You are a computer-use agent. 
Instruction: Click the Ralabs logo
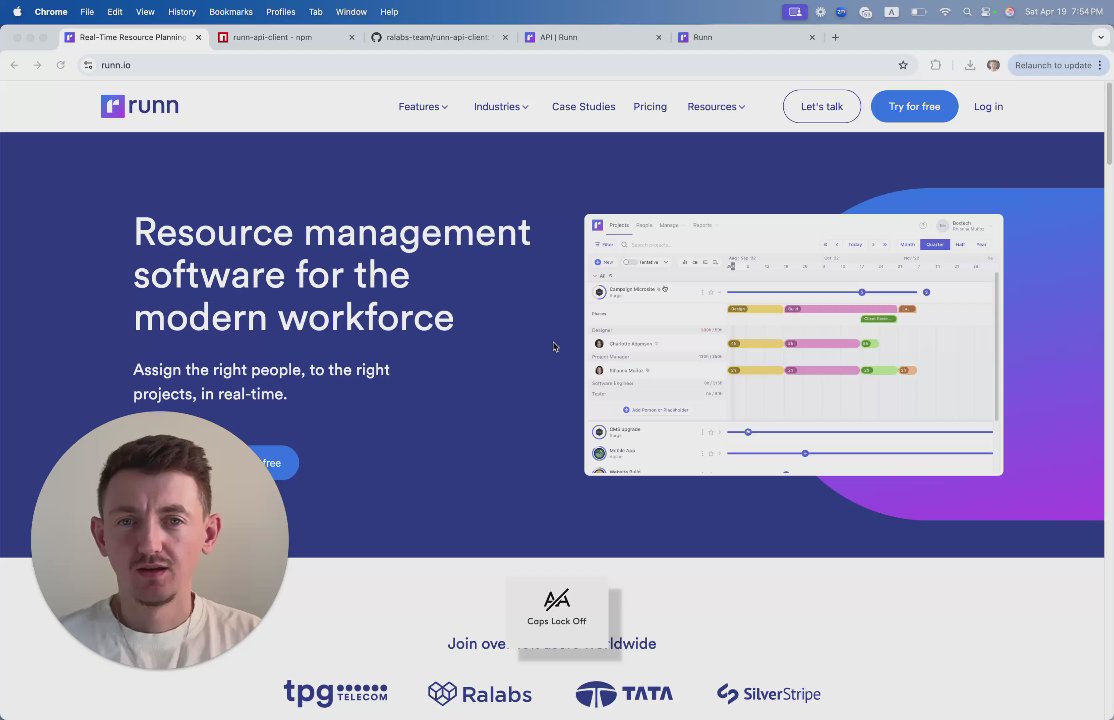click(x=480, y=694)
